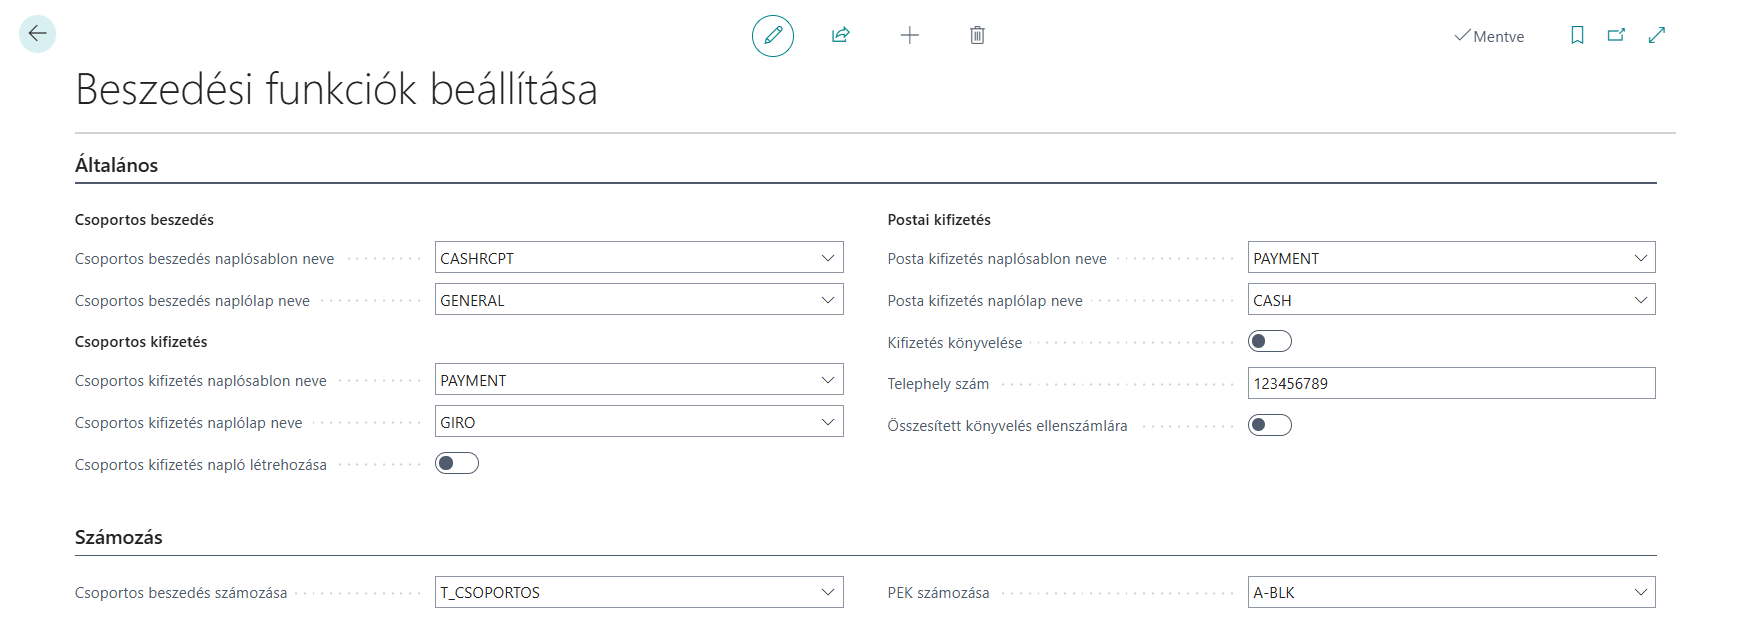Click the Mentve saved status indicator
This screenshot has height=636, width=1751.
1489,36
